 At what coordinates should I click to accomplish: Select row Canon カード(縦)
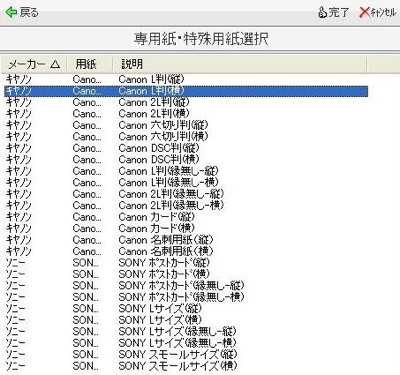tap(186, 217)
